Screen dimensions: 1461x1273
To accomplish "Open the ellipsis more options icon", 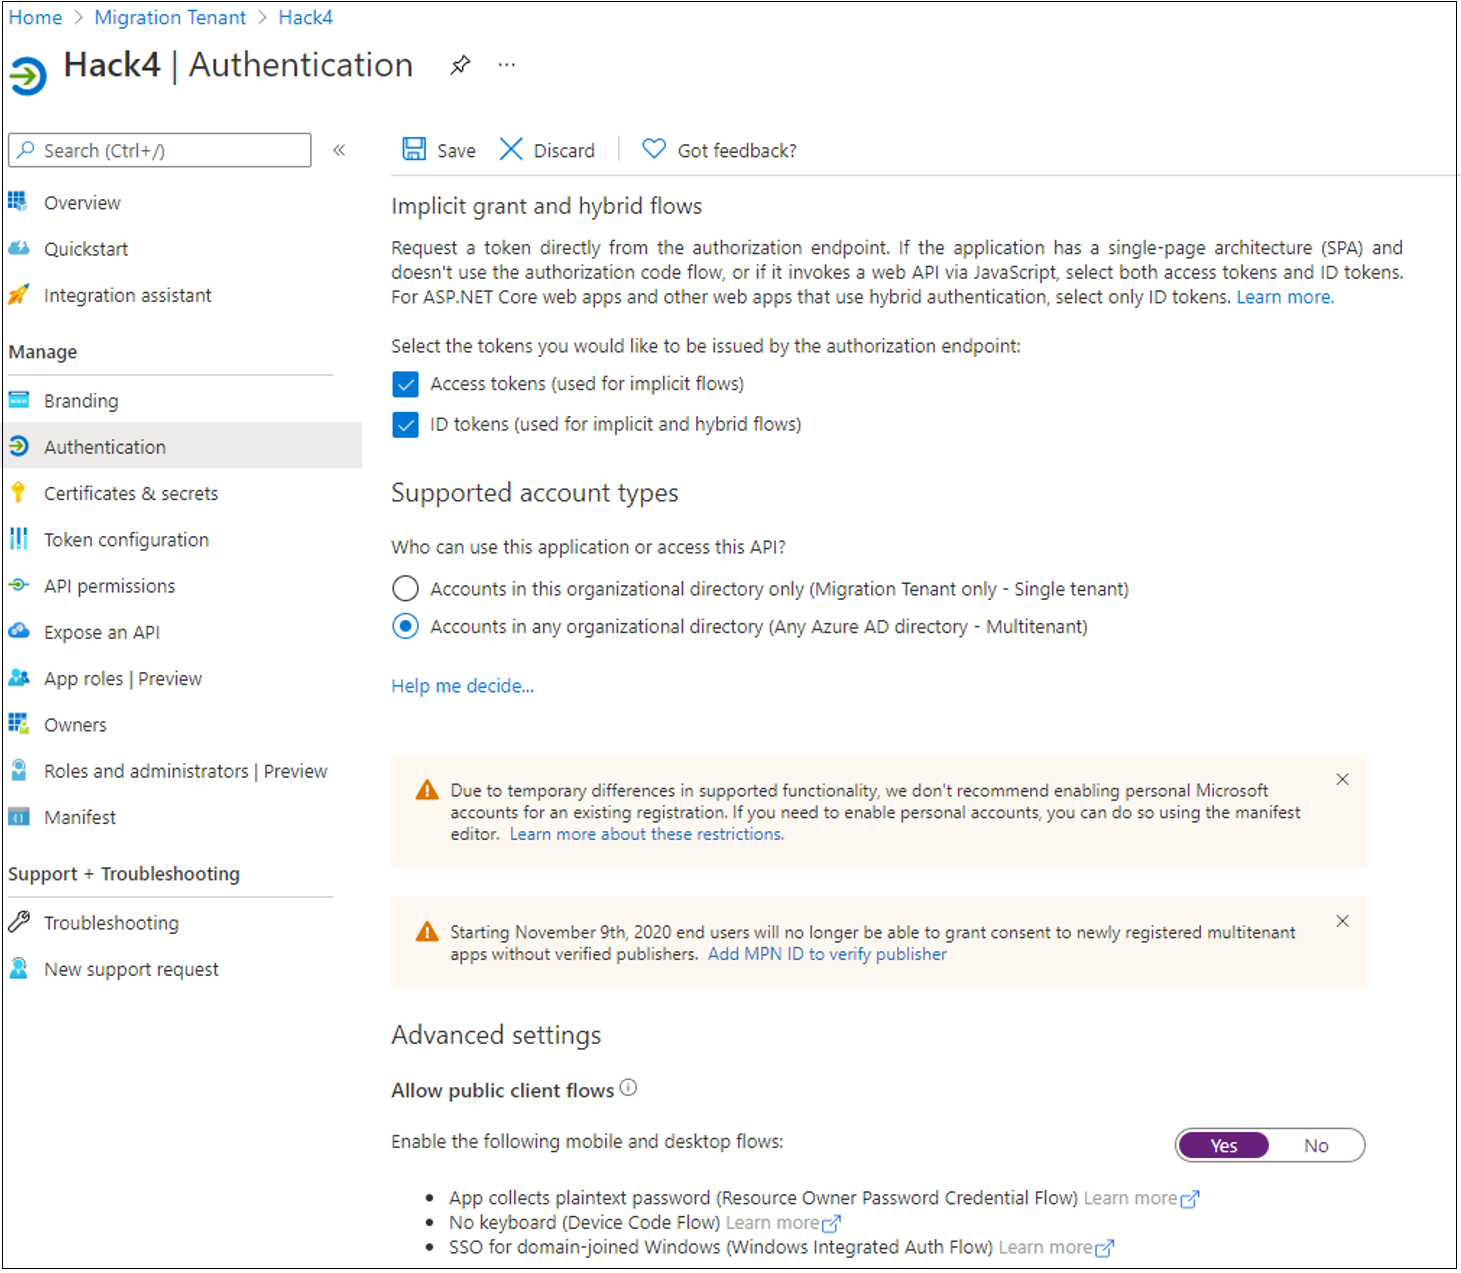I will coord(507,65).
